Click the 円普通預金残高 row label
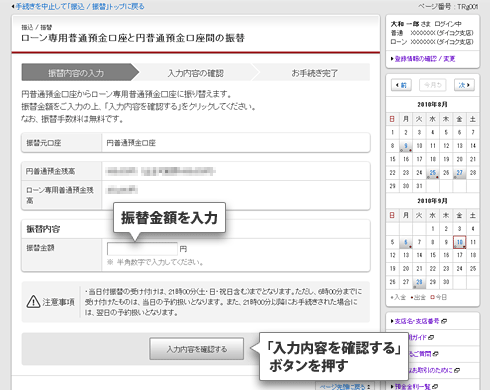Viewport: 490px width, 390px height. coord(51,171)
